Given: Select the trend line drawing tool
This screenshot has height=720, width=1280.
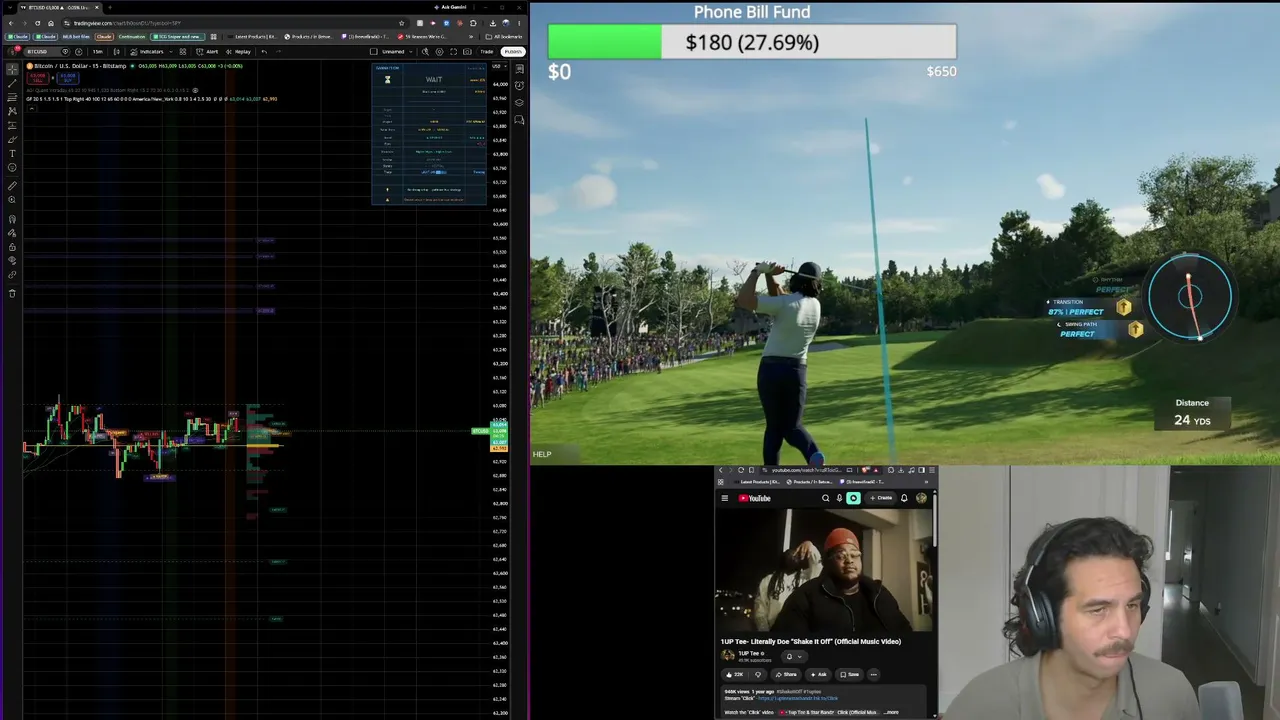Looking at the screenshot, I should [12, 85].
